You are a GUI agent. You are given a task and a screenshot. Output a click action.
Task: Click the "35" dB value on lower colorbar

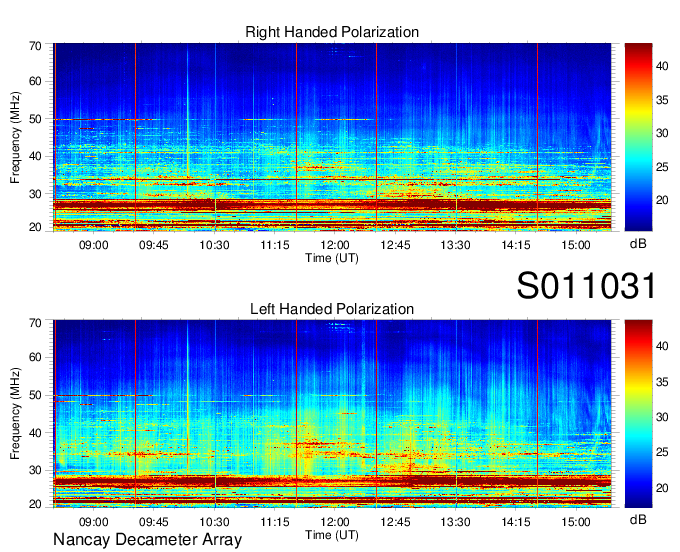[x=662, y=382]
